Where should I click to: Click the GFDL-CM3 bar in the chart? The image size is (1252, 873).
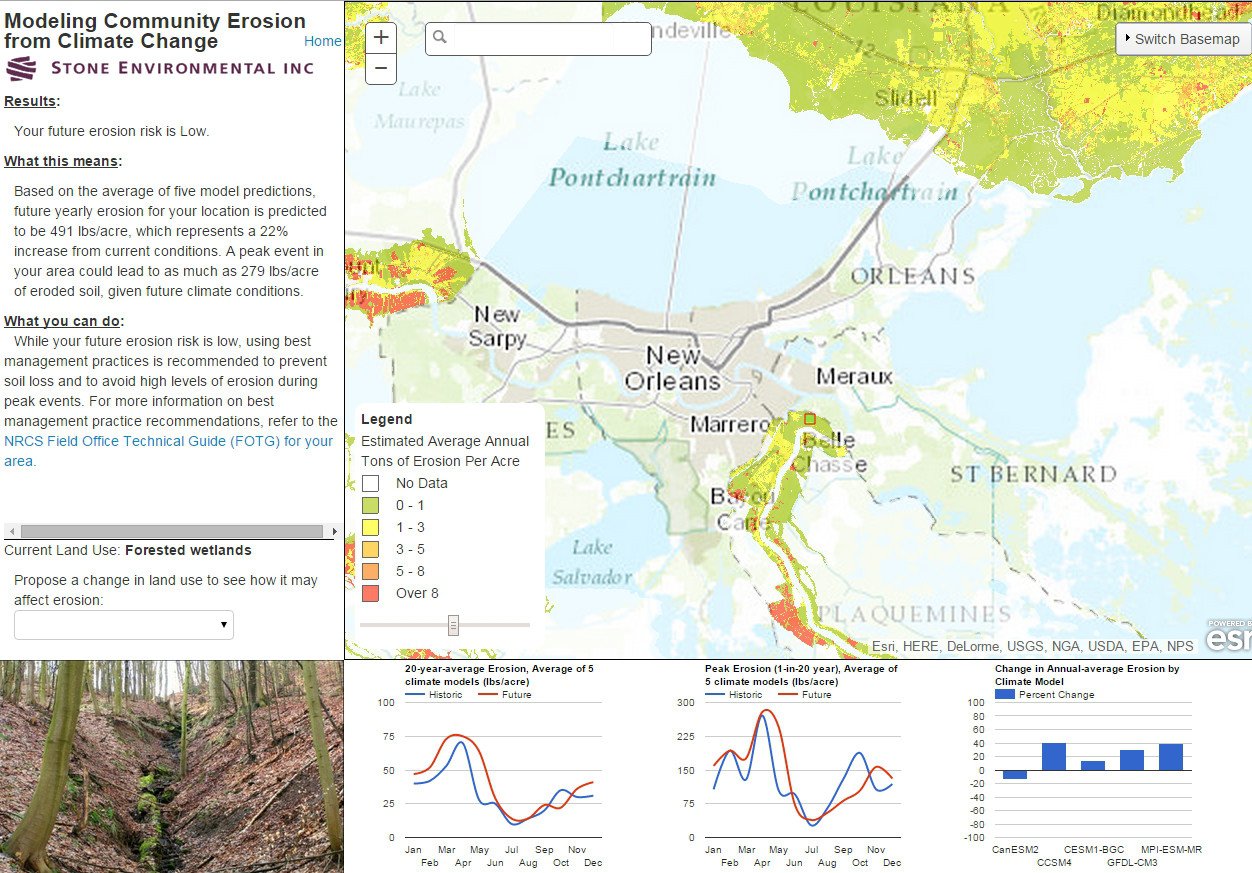click(1132, 760)
